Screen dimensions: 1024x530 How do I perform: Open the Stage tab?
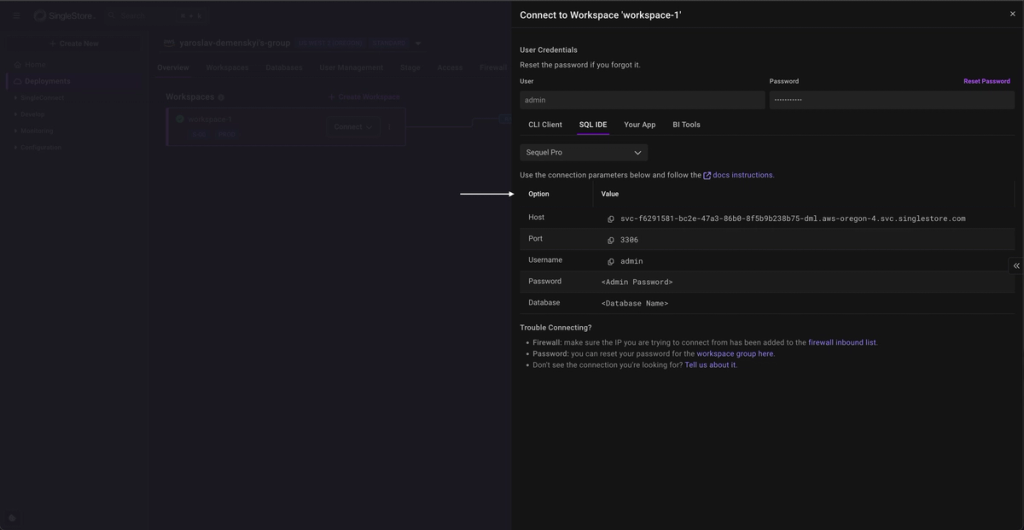coord(410,67)
